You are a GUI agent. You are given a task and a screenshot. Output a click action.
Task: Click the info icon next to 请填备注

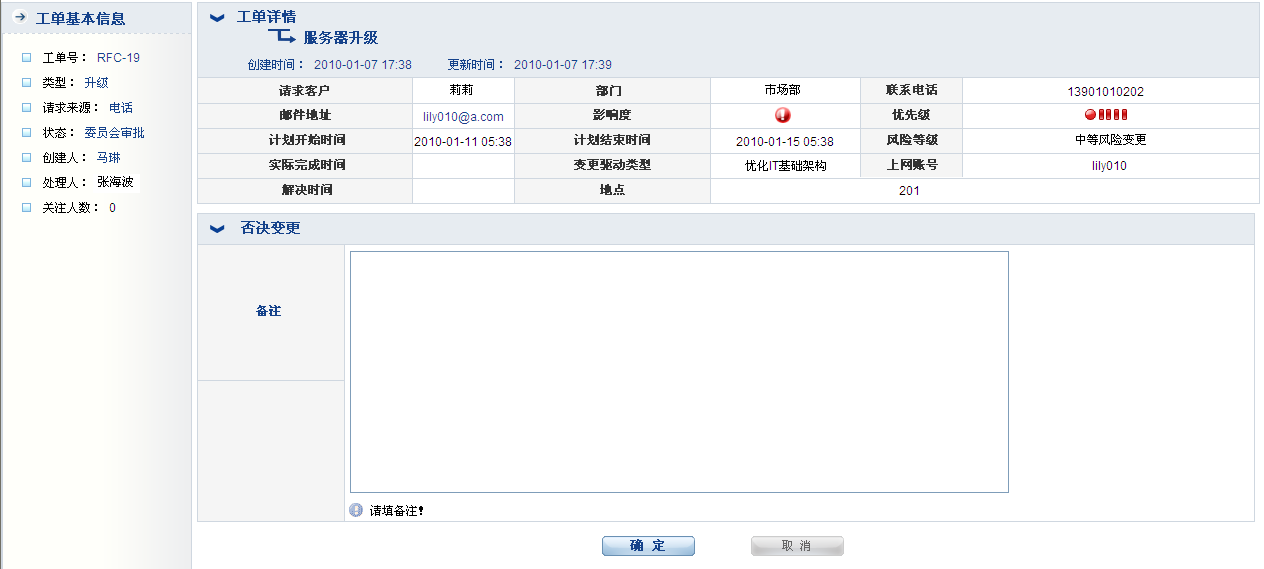click(356, 510)
